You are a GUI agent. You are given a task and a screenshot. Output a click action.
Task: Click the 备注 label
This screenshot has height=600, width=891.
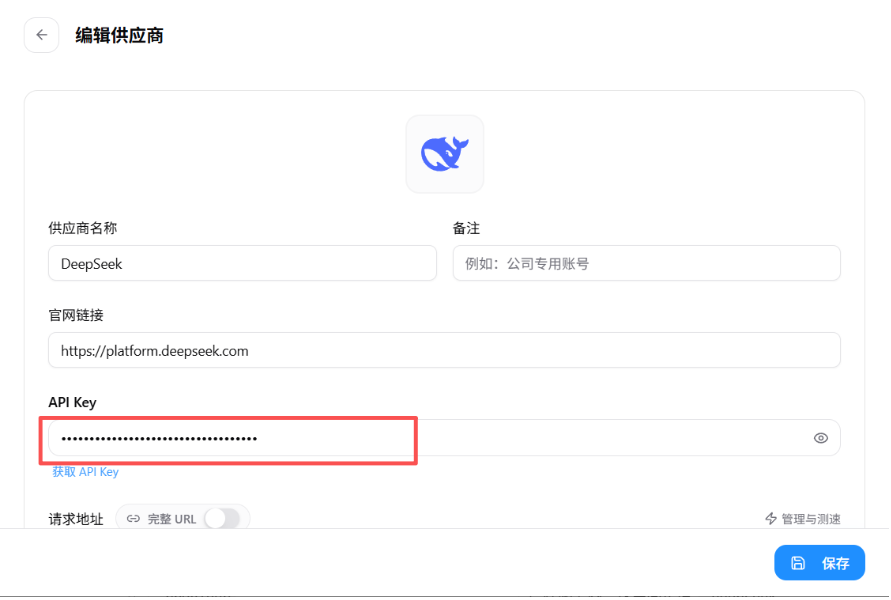point(467,228)
